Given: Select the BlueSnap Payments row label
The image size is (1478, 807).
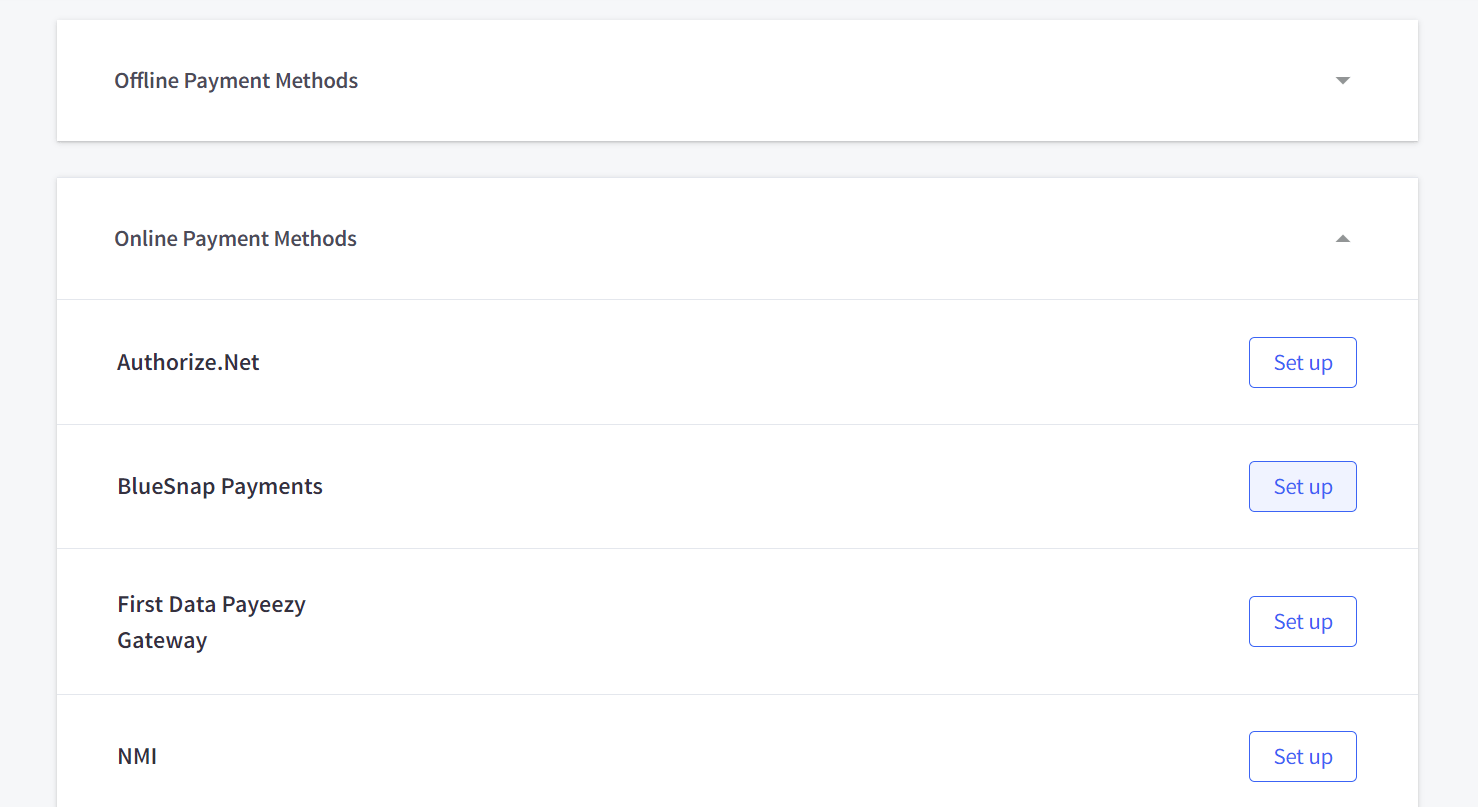Looking at the screenshot, I should pos(220,486).
